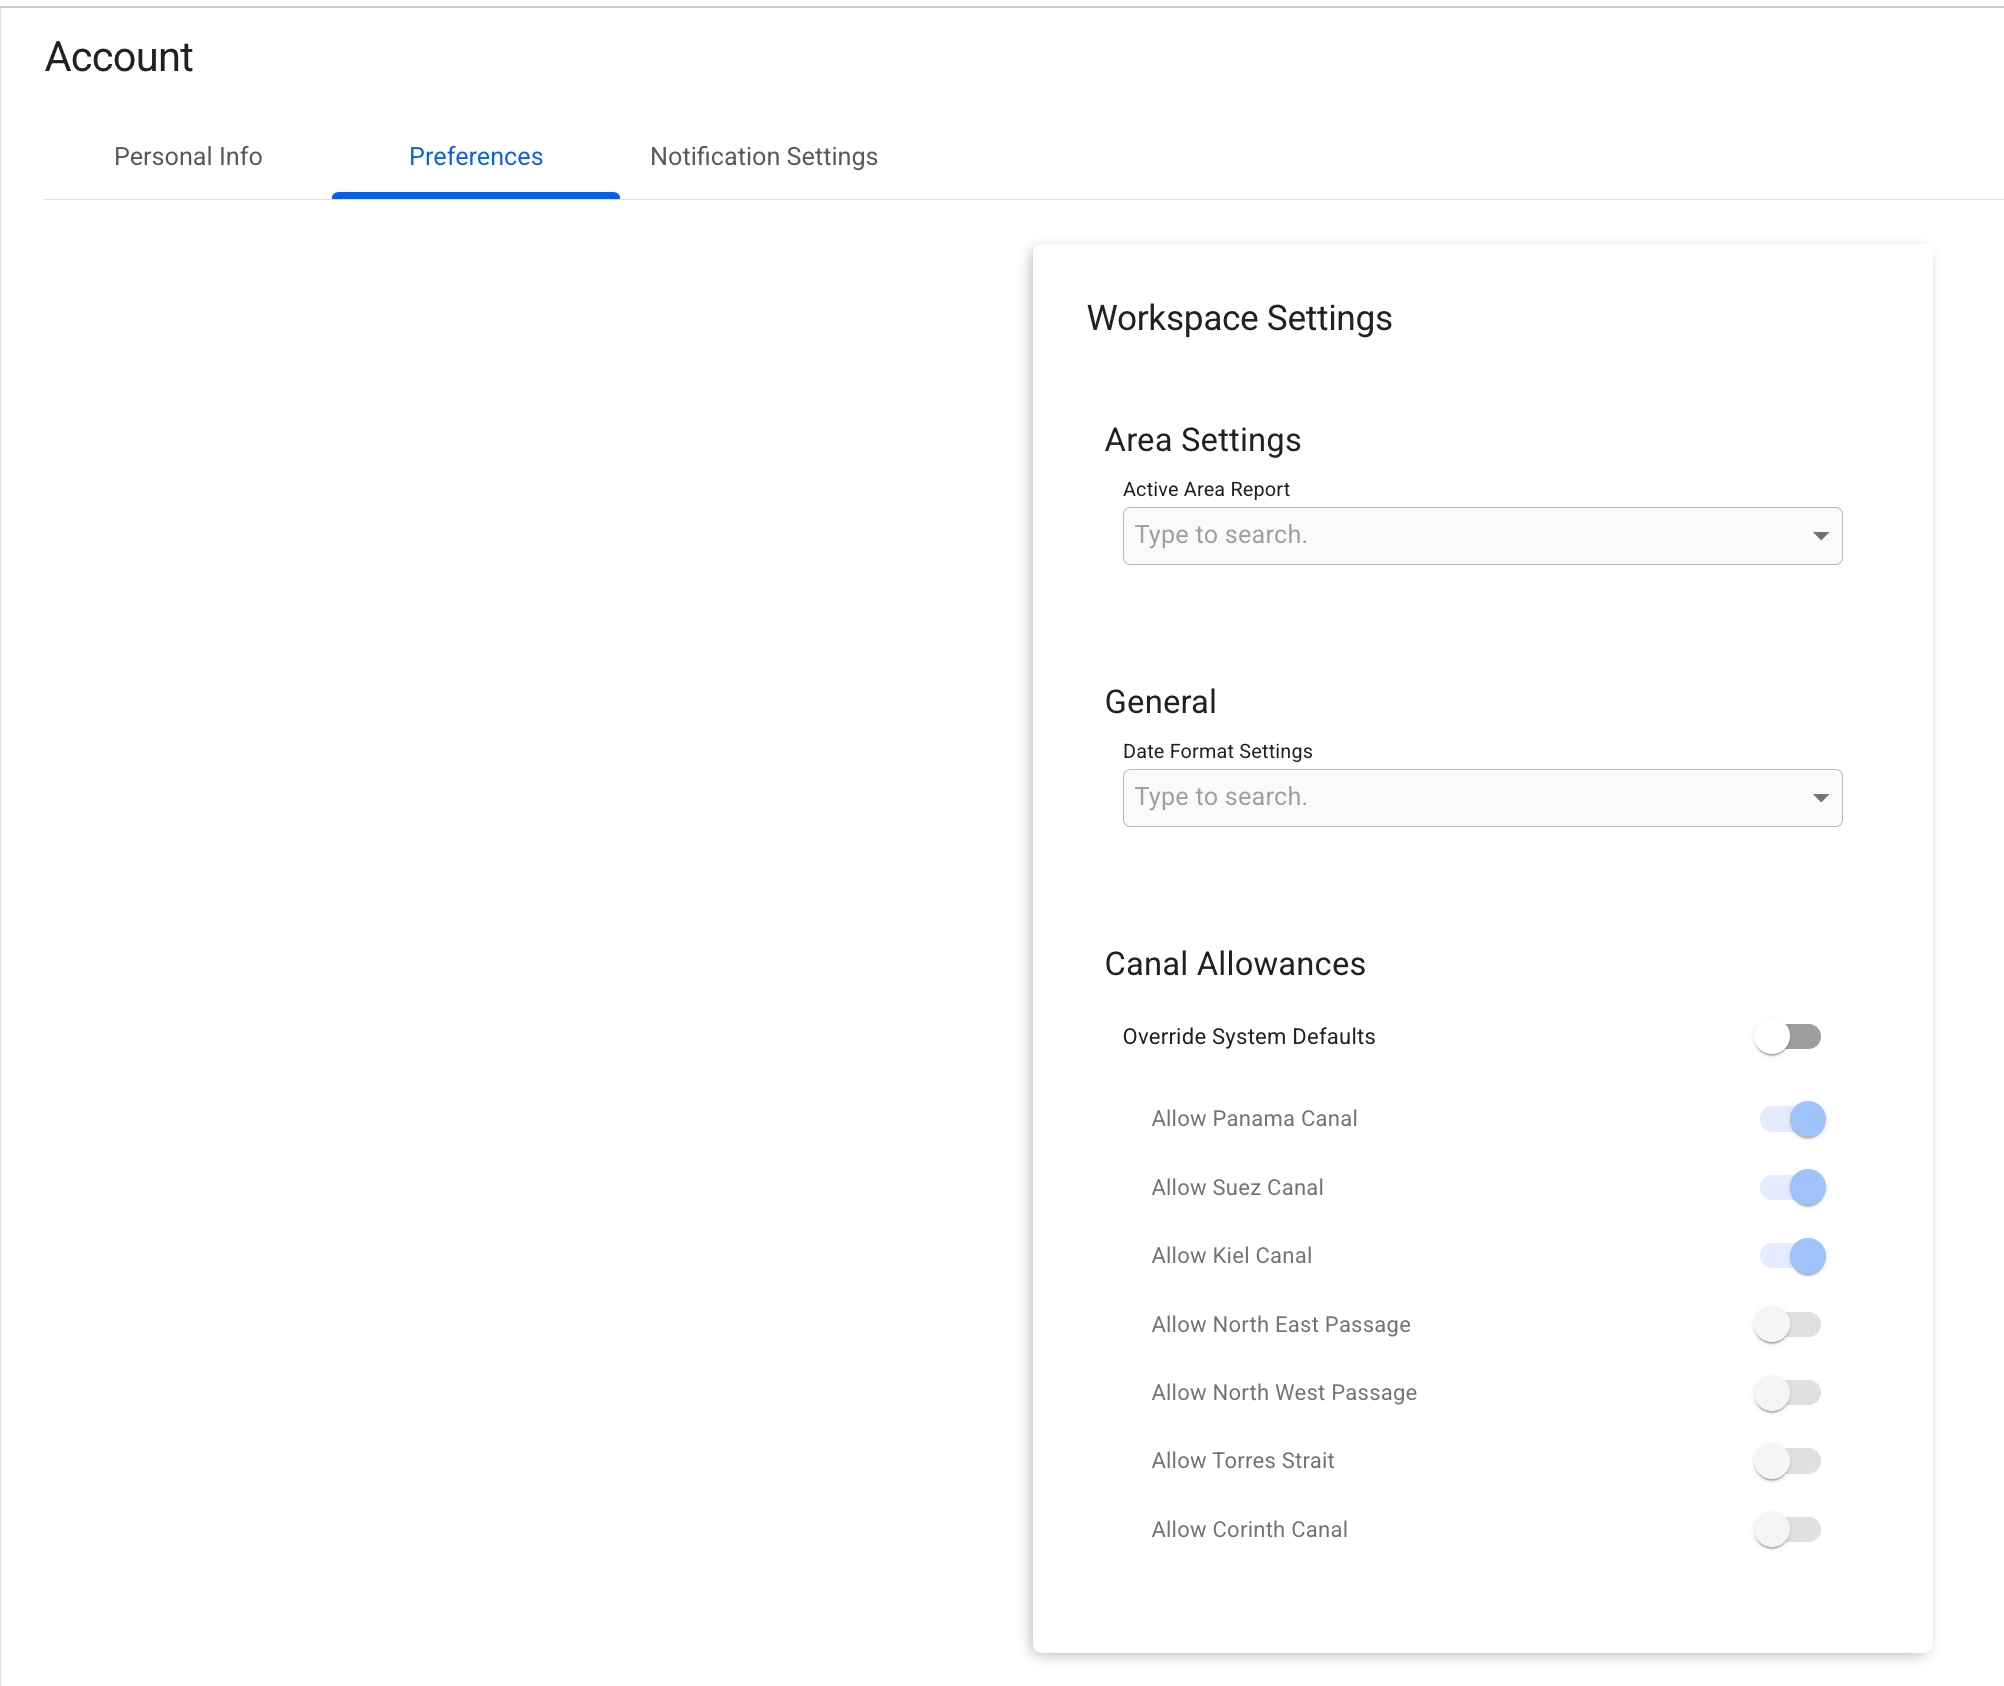
Task: Click Date Format Settings search field
Action: tap(1460, 798)
